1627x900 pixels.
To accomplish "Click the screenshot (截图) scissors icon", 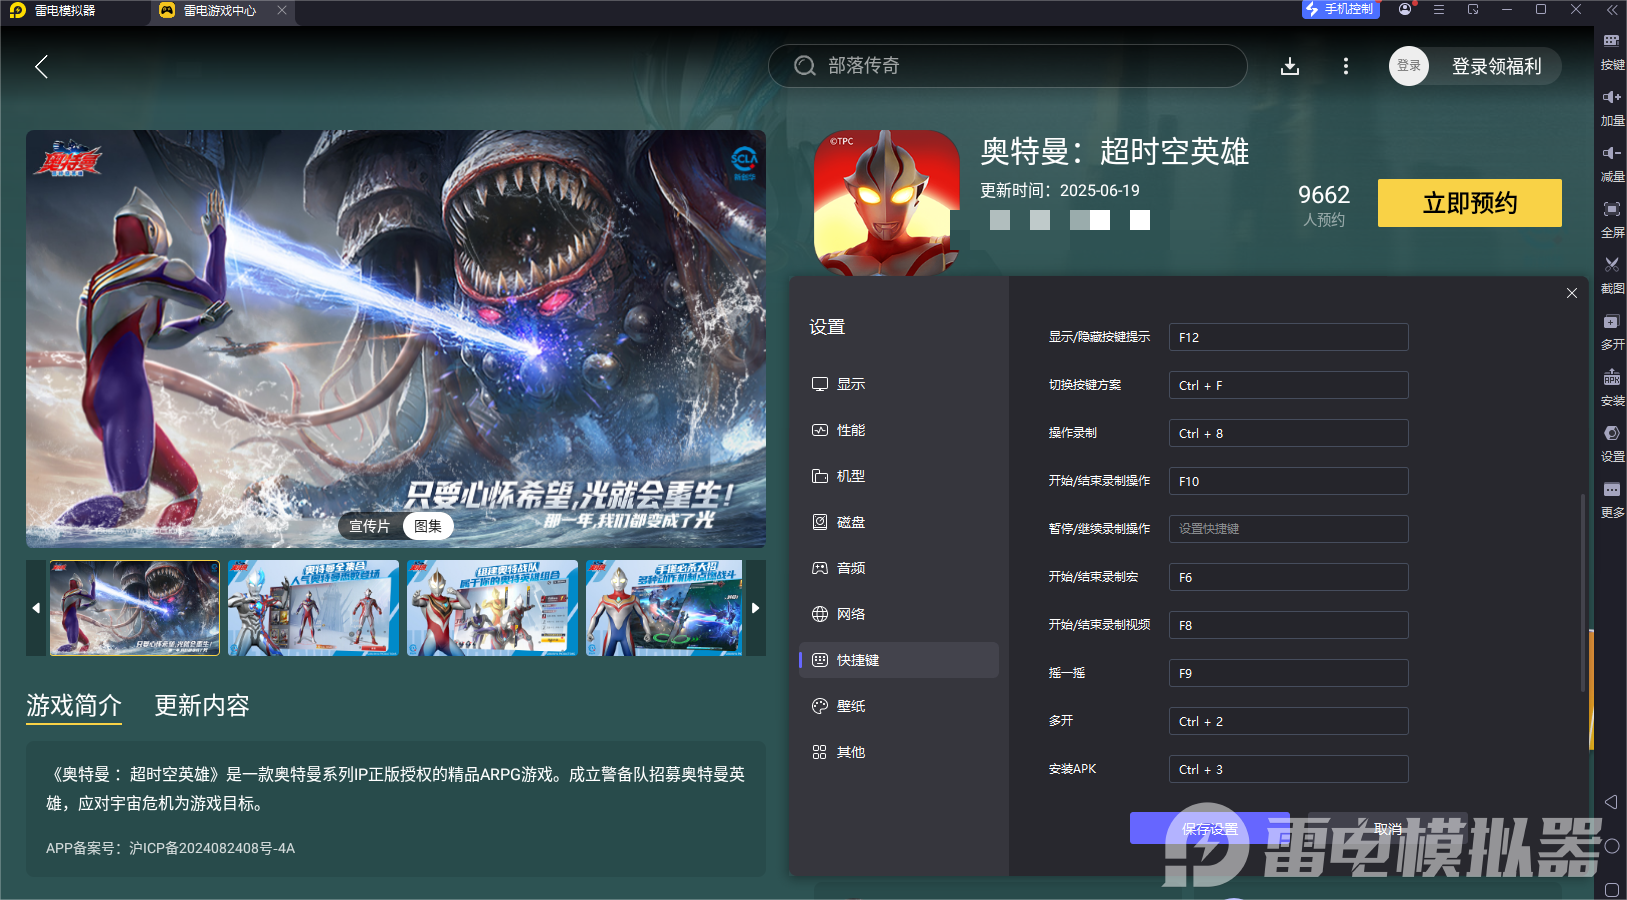I will (x=1611, y=265).
